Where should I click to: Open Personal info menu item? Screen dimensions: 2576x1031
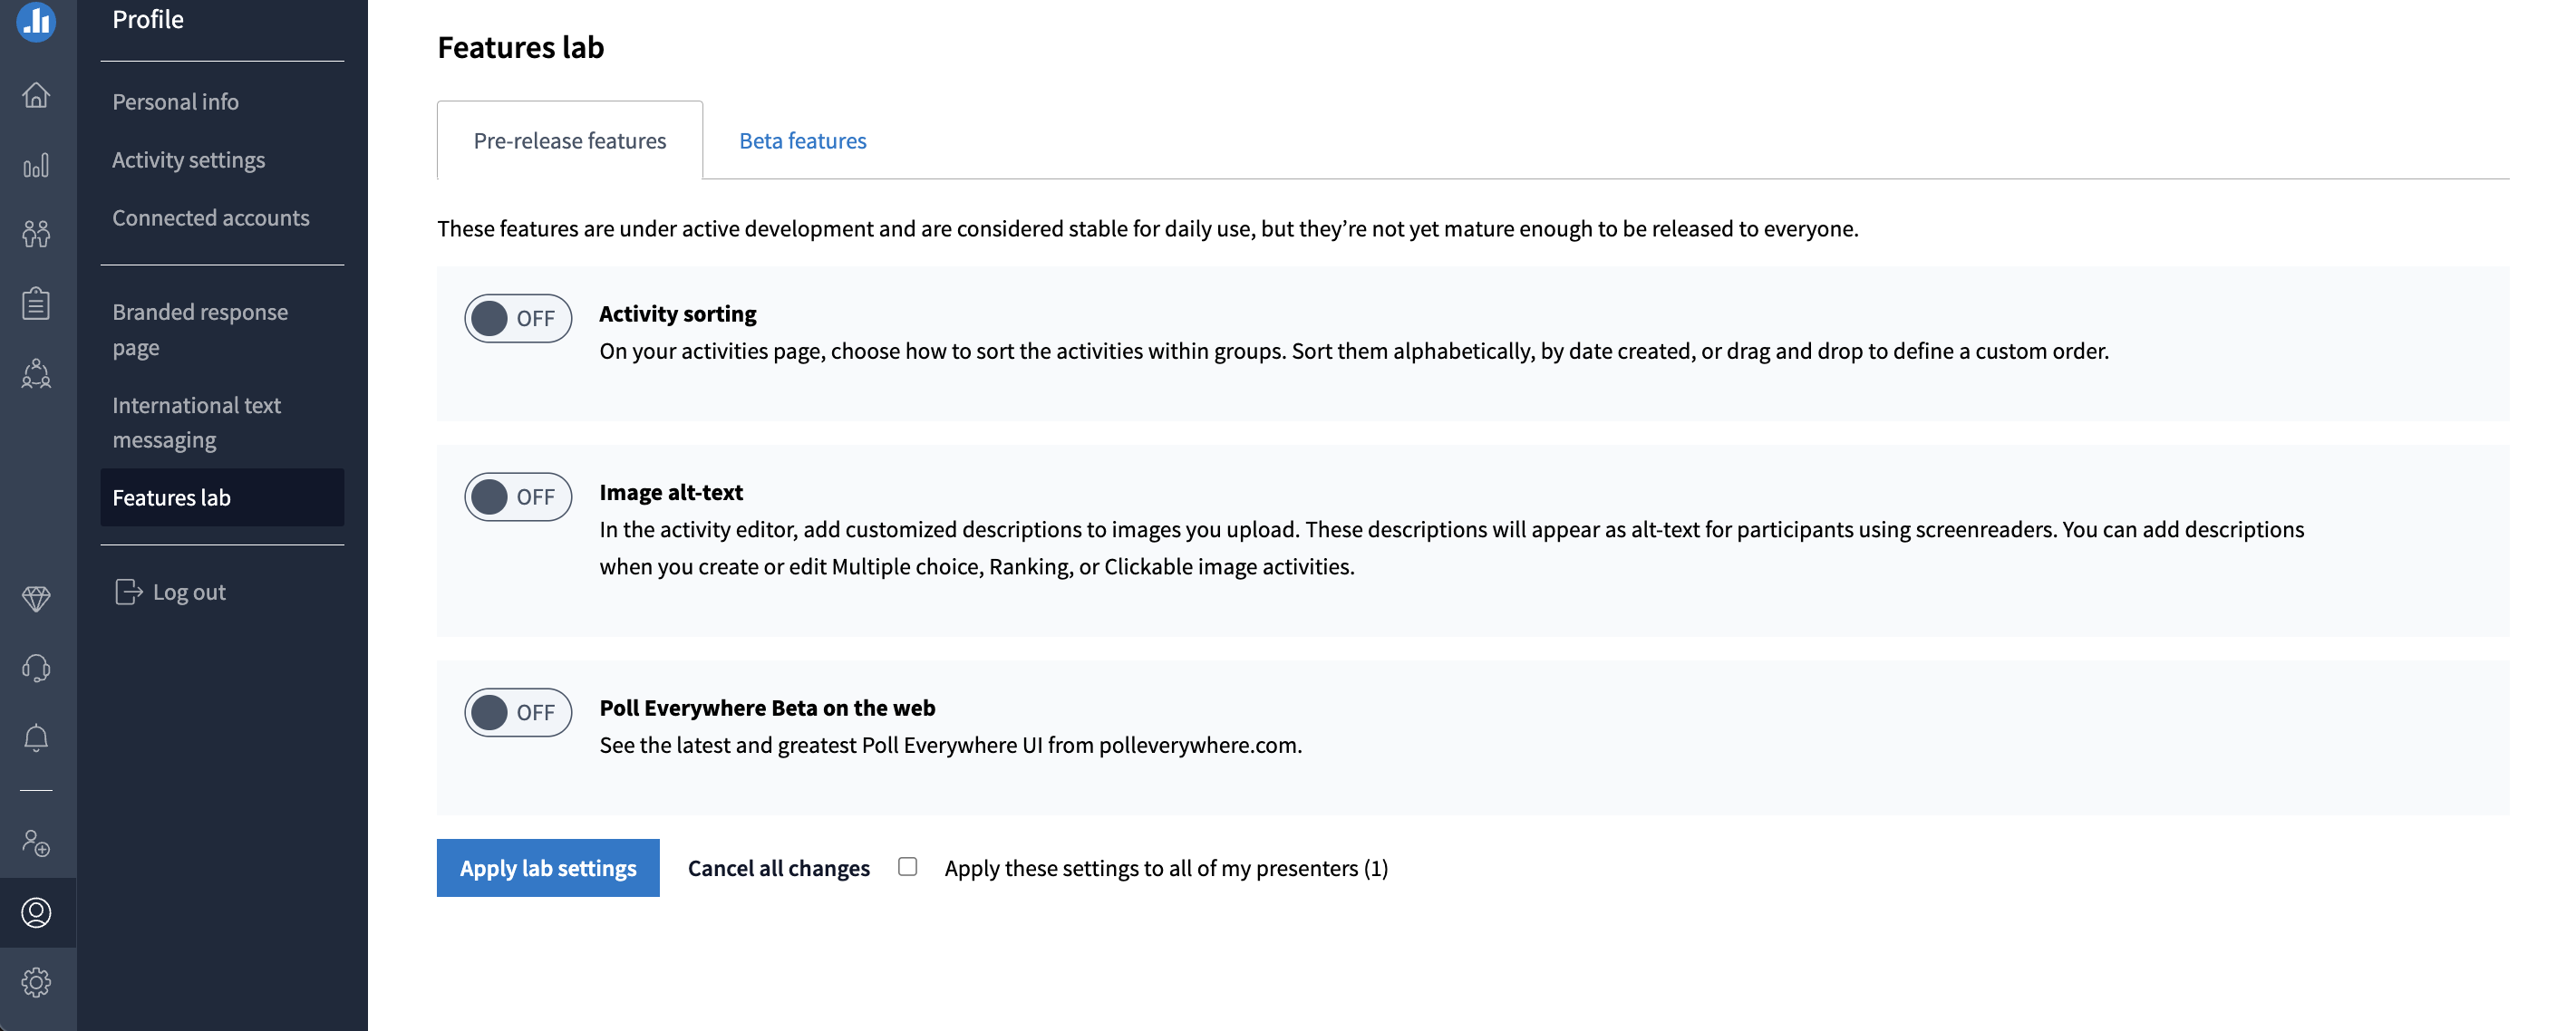[175, 101]
